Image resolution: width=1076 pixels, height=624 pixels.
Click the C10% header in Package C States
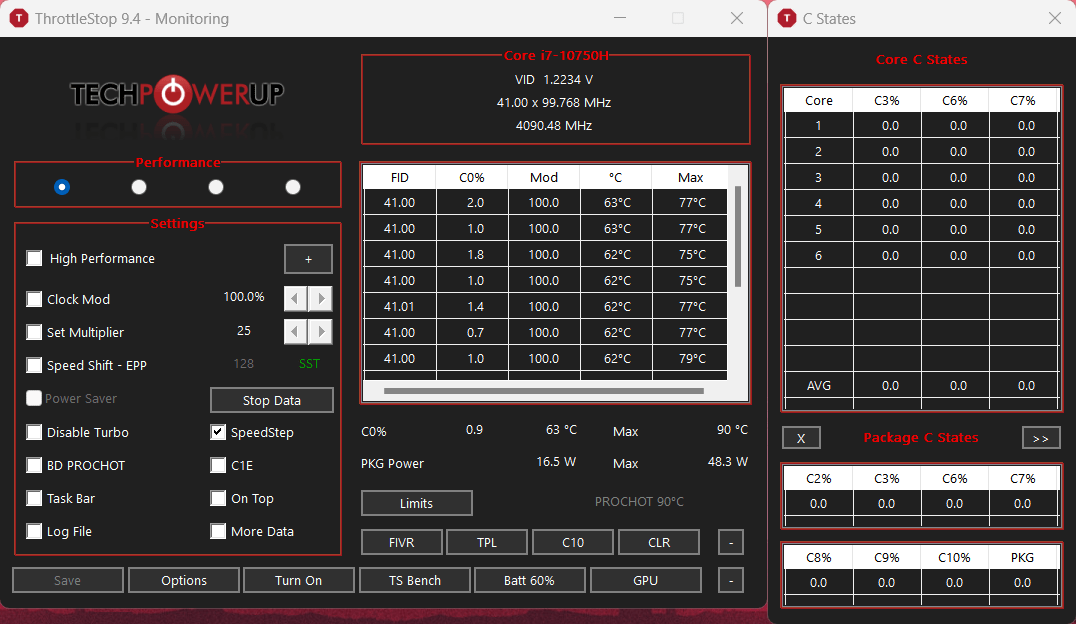954,557
